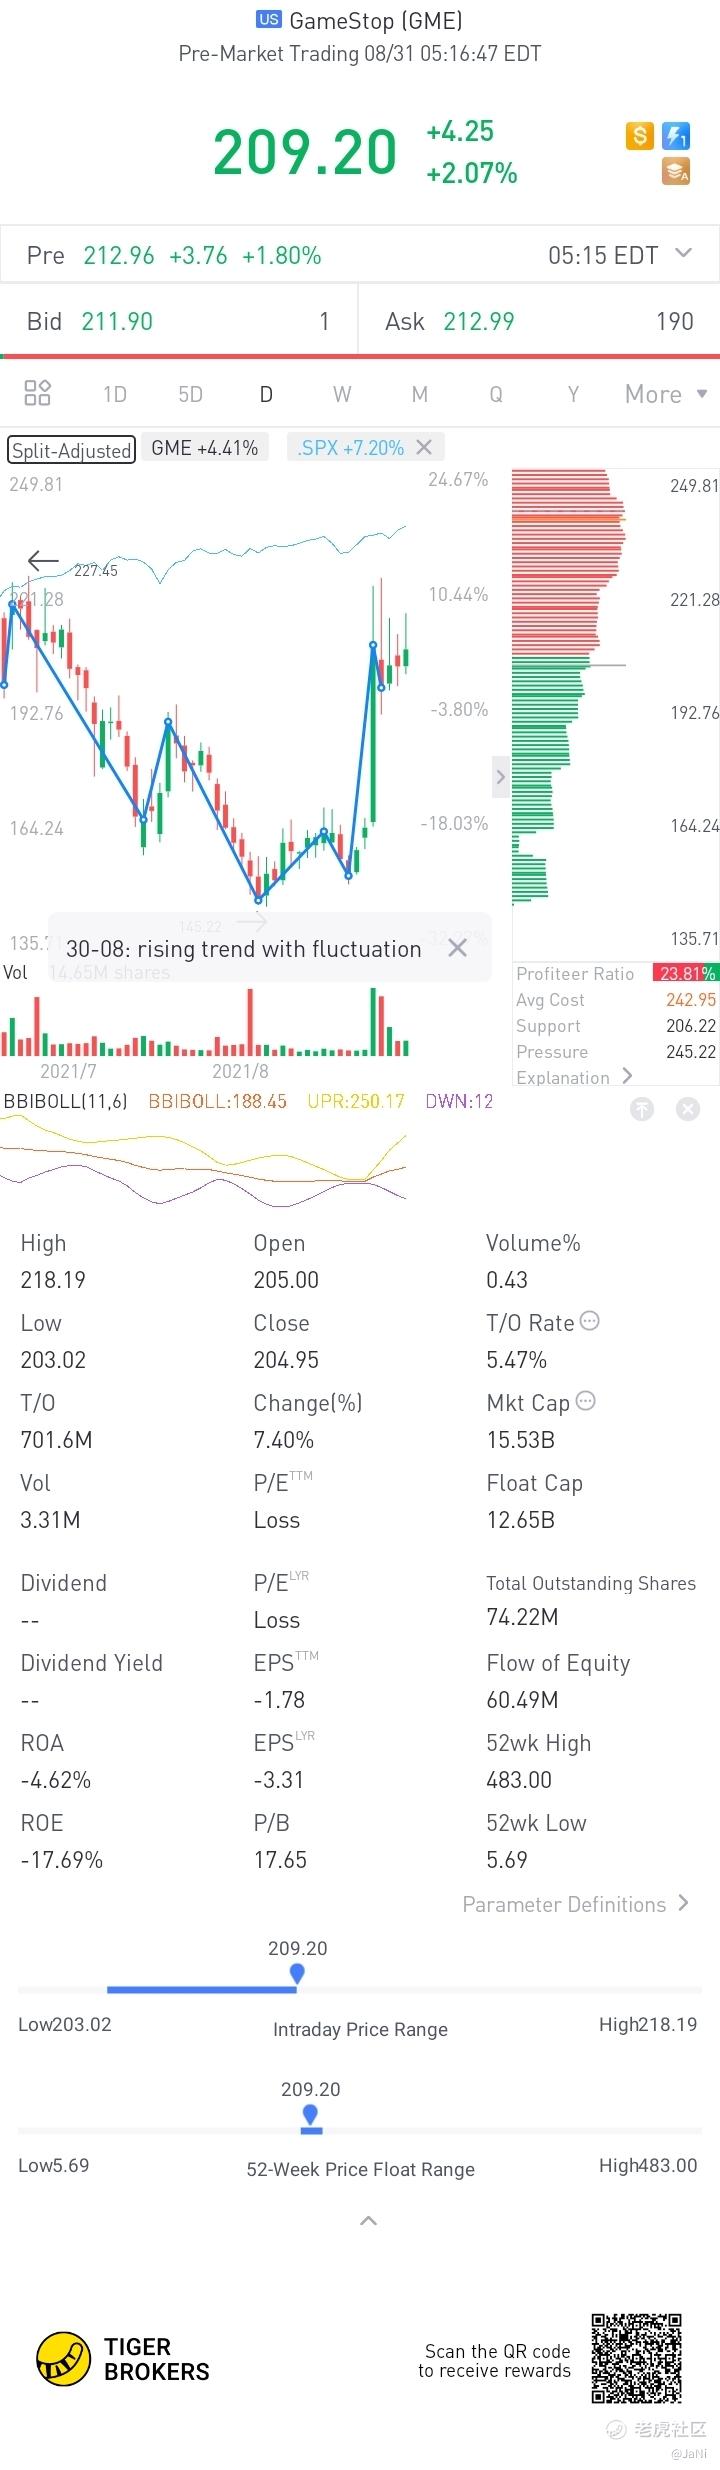Open the Explanation link
The width and height of the screenshot is (720, 2470).
pyautogui.click(x=574, y=1077)
